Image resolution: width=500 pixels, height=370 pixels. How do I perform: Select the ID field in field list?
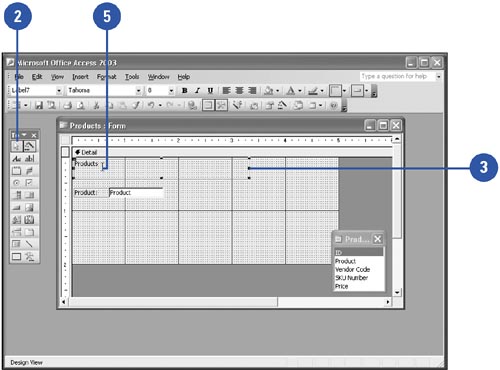(359, 252)
